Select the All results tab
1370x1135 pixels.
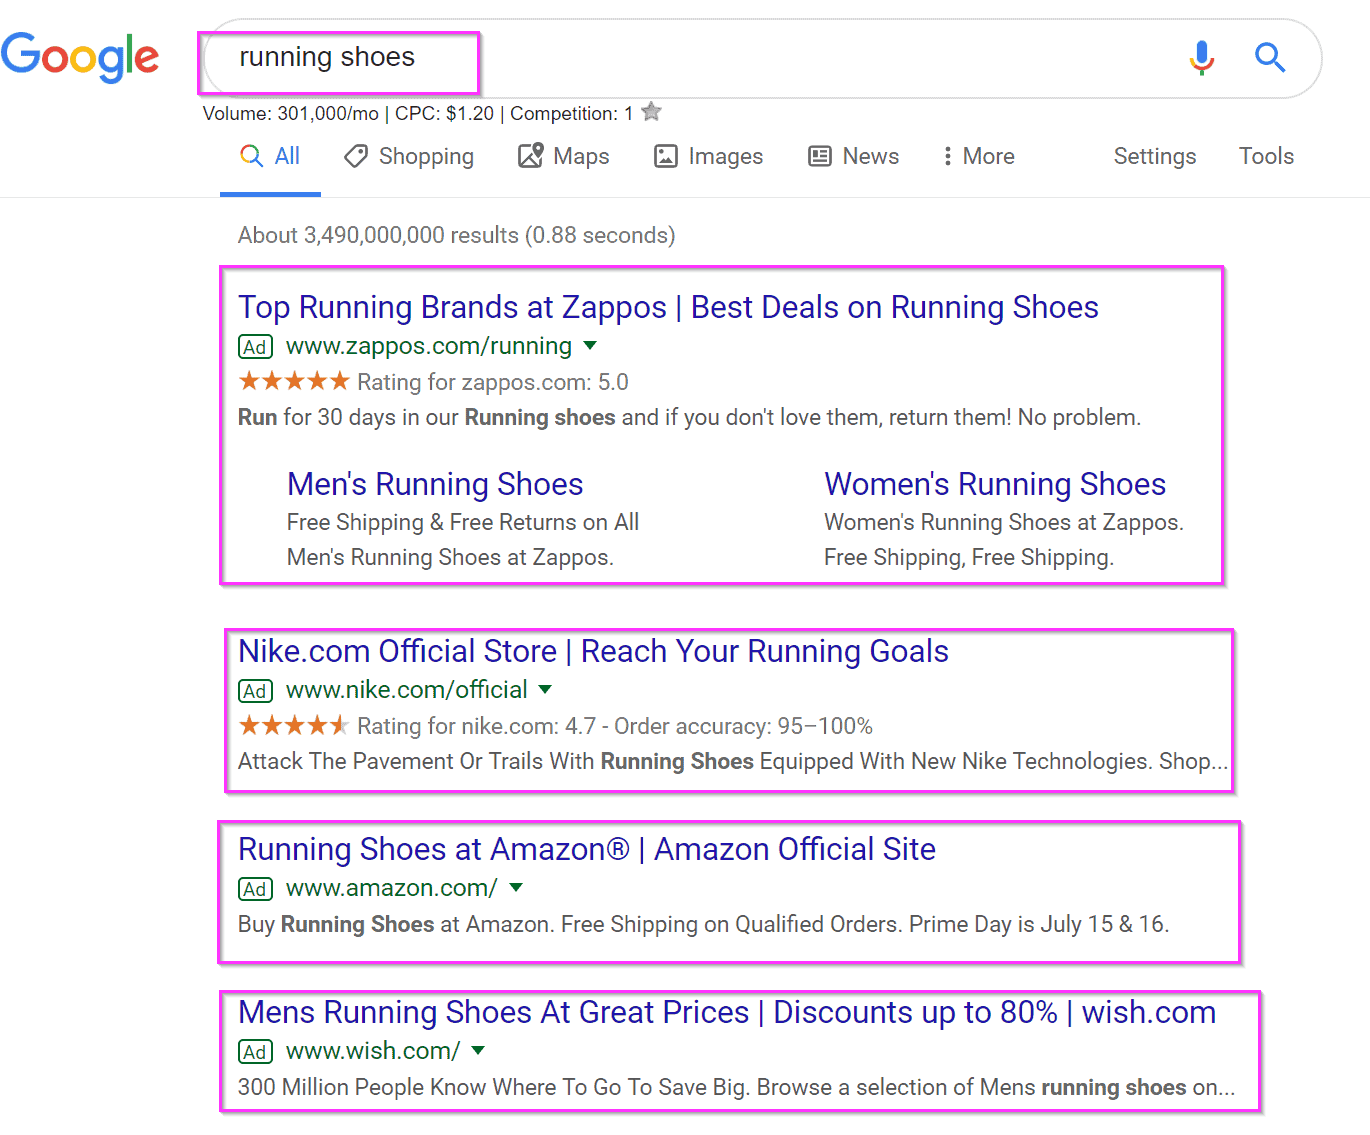(270, 156)
